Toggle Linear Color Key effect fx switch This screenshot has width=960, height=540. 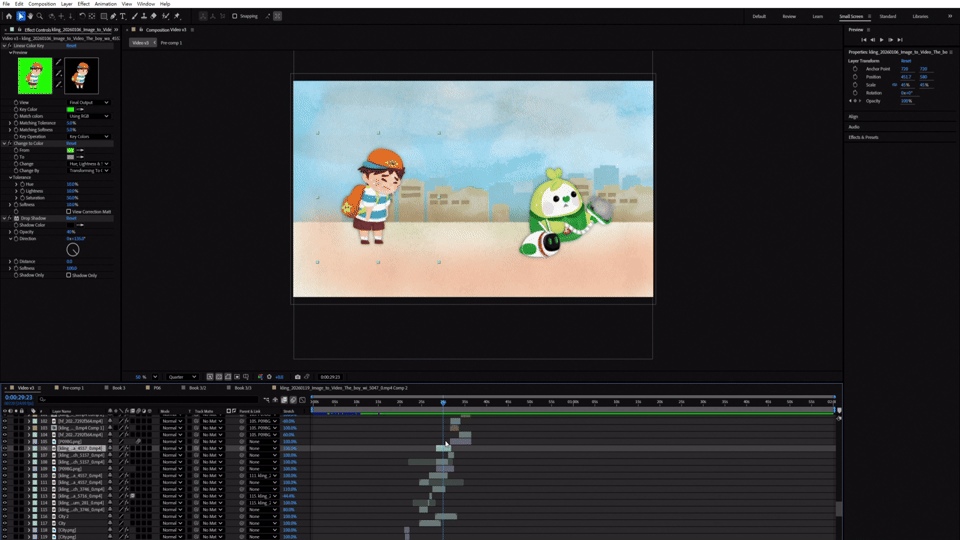10,46
